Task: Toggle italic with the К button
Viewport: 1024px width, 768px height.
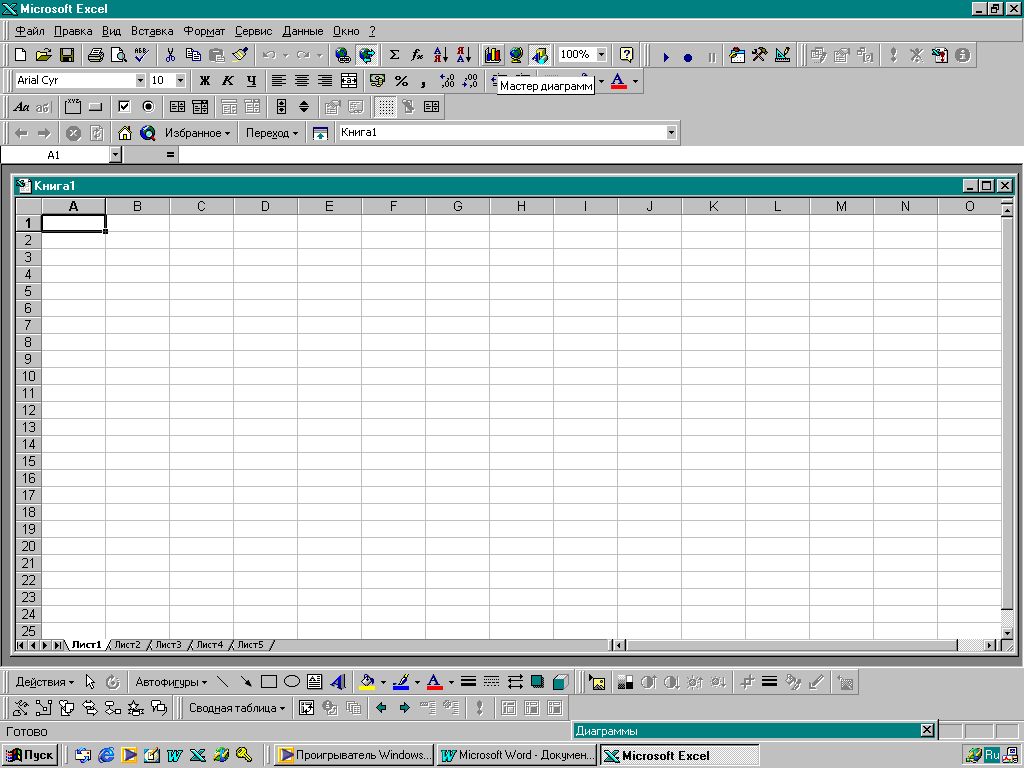Action: pyautogui.click(x=227, y=81)
